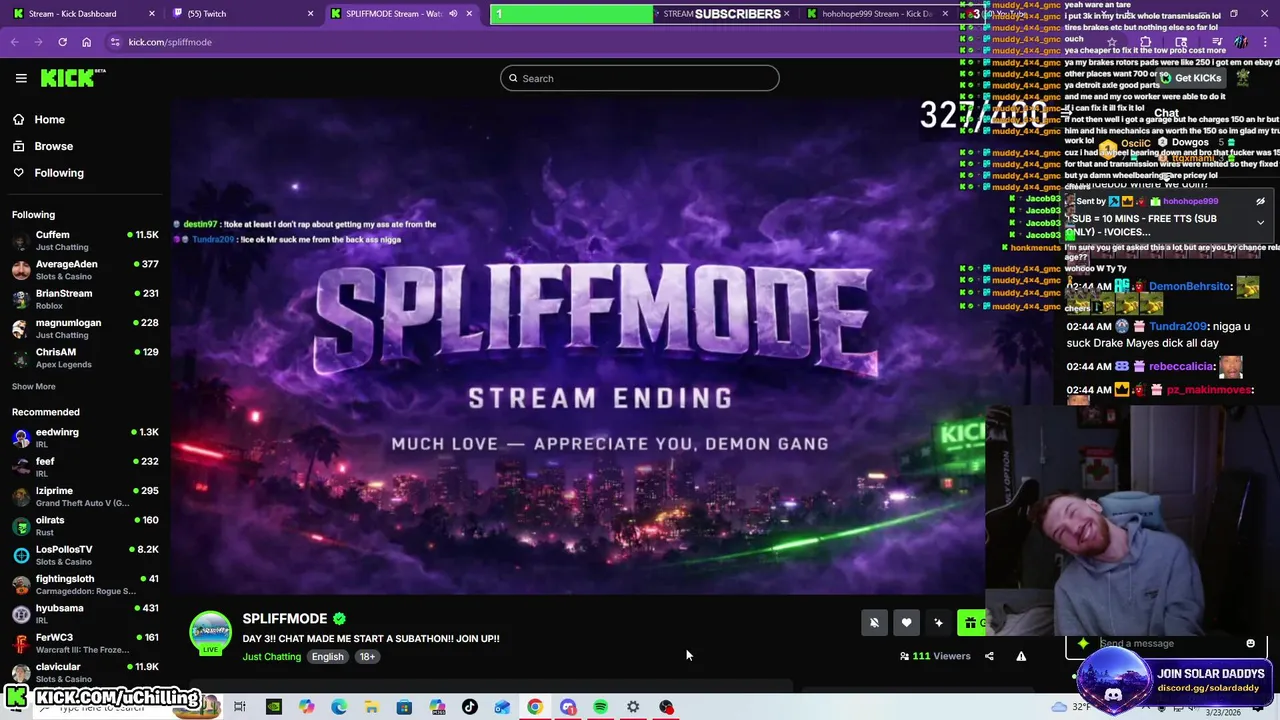Click the green gift subs button
Viewport: 1280px width, 720px height.
[971, 623]
